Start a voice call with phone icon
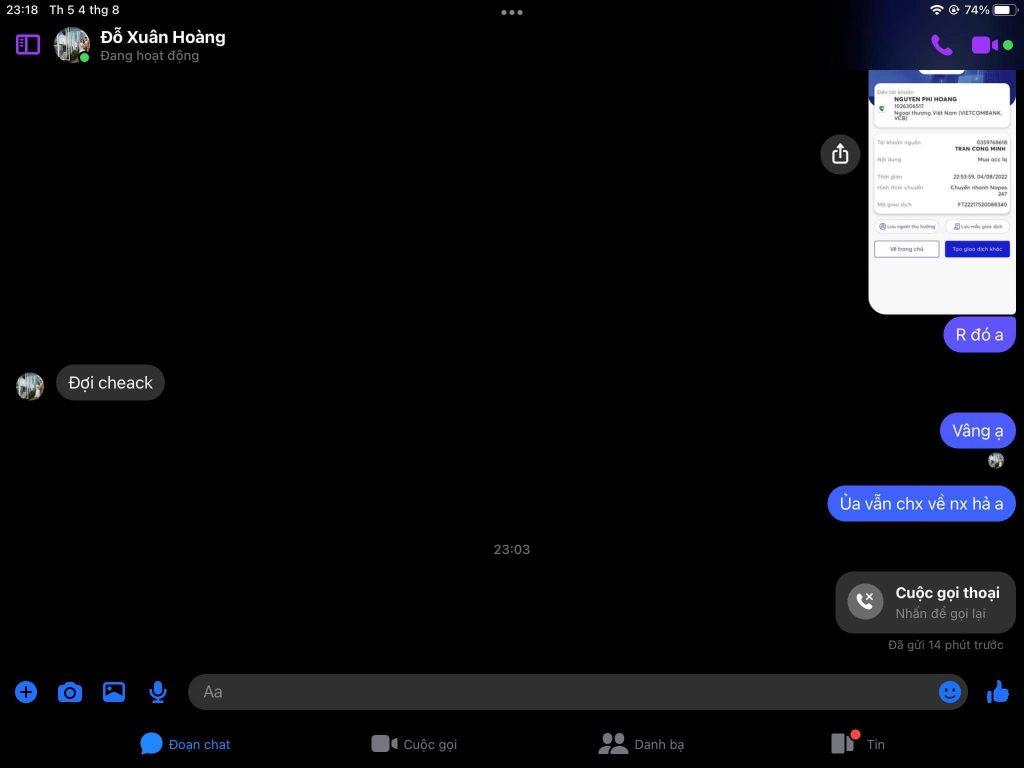This screenshot has height=768, width=1024. pos(941,45)
